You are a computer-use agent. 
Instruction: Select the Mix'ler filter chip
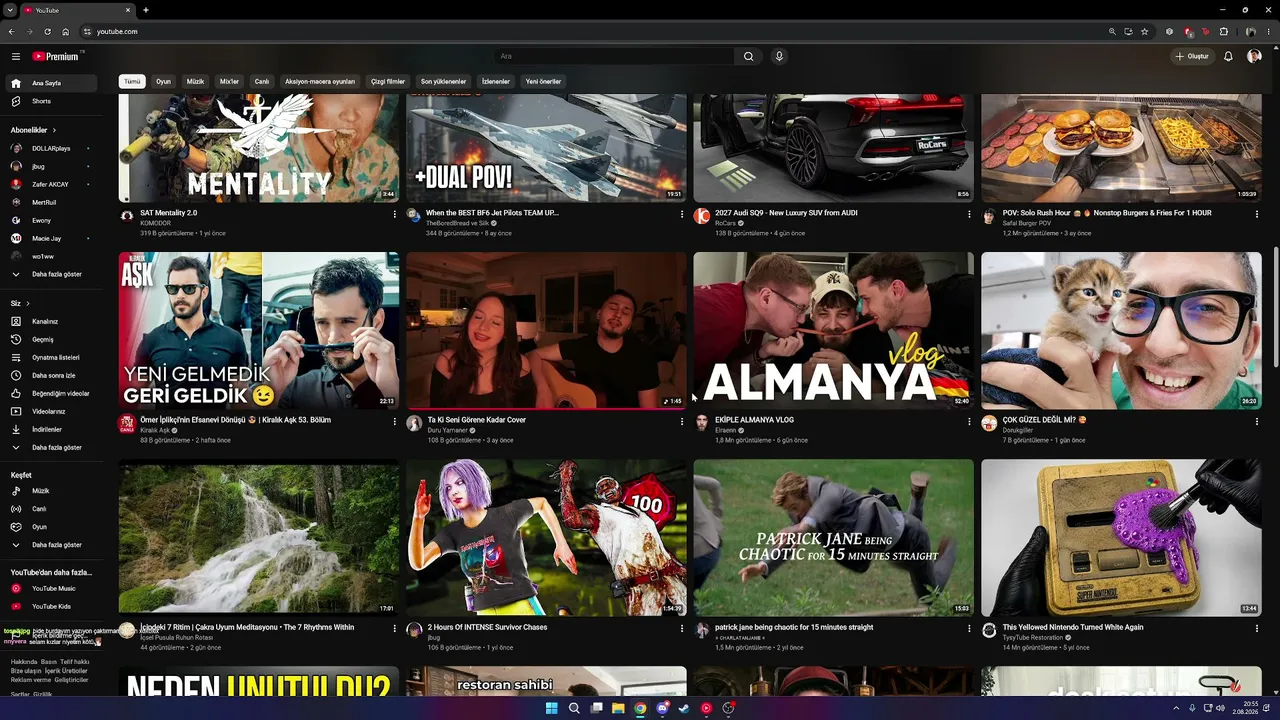229,81
